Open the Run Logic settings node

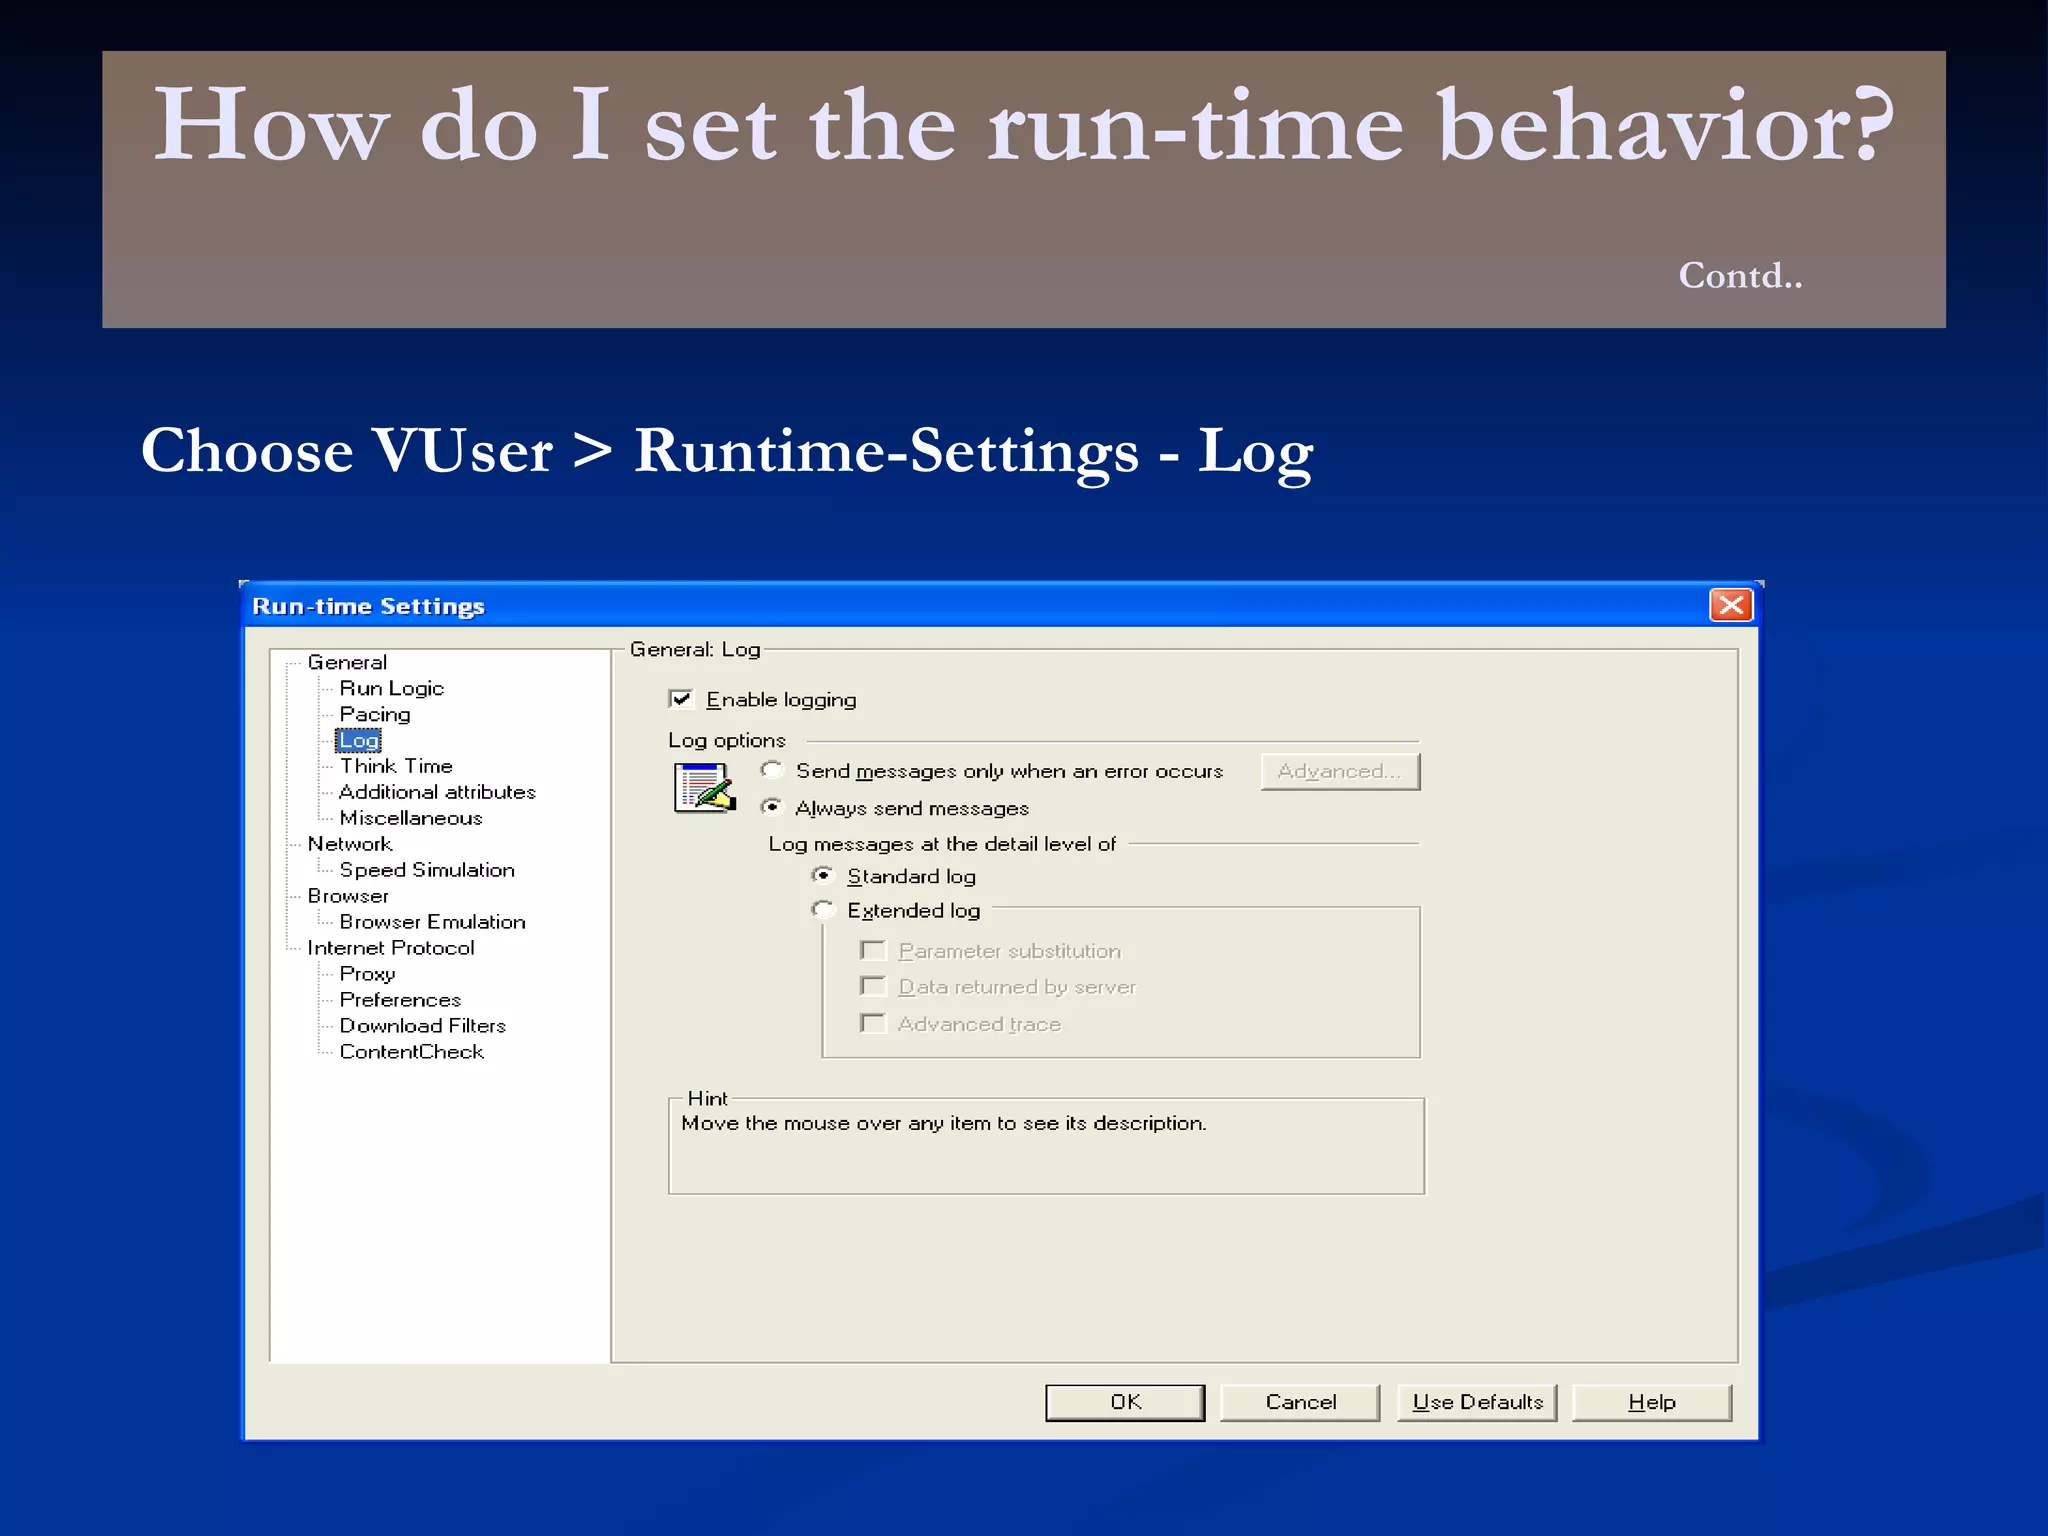pyautogui.click(x=391, y=688)
